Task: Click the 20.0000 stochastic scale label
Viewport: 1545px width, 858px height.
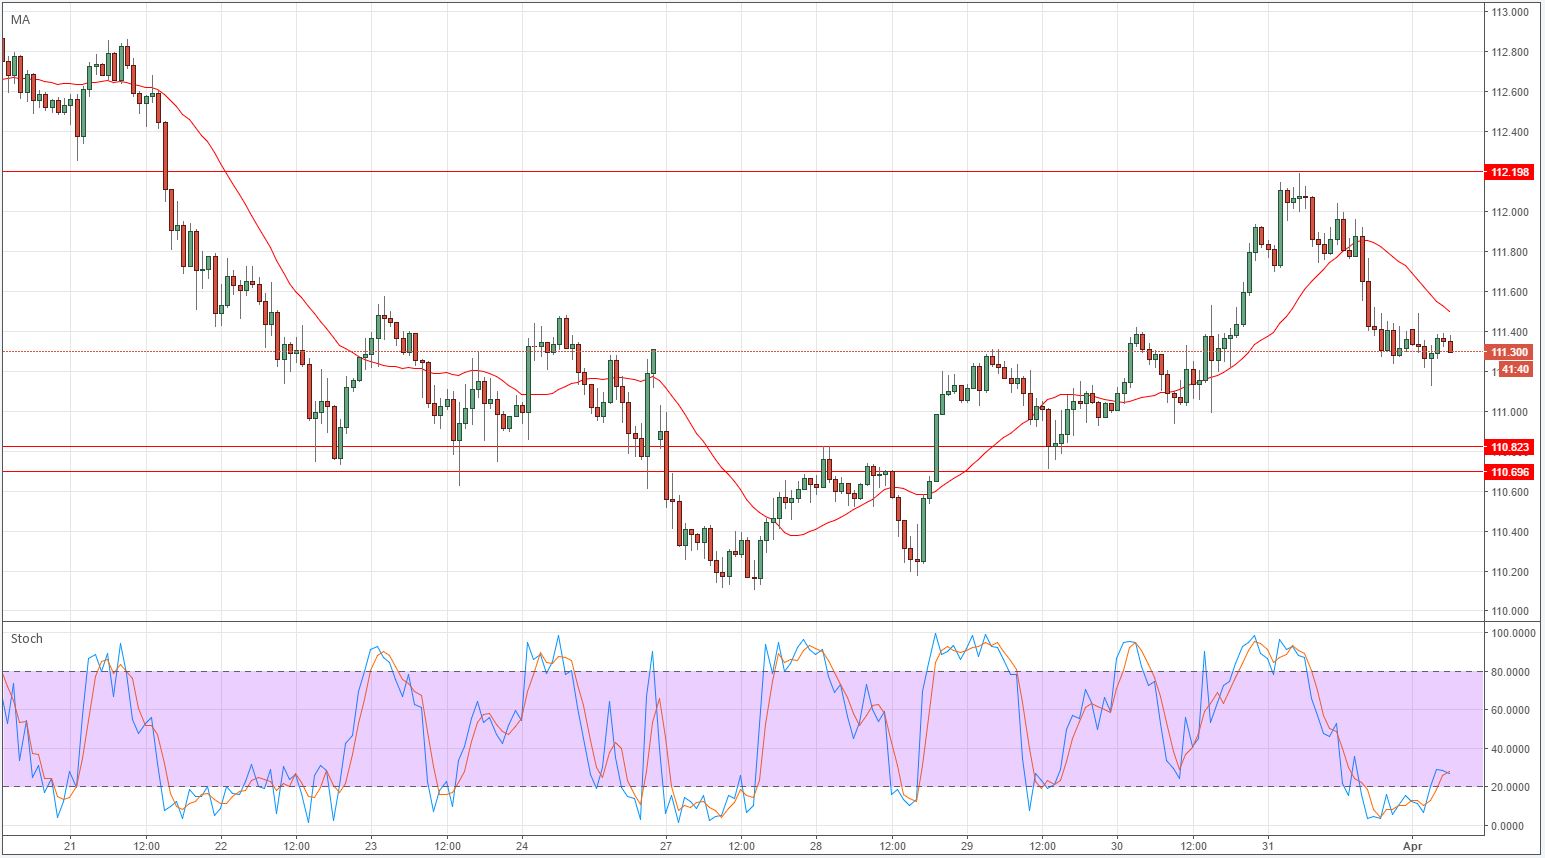Action: pyautogui.click(x=1513, y=787)
